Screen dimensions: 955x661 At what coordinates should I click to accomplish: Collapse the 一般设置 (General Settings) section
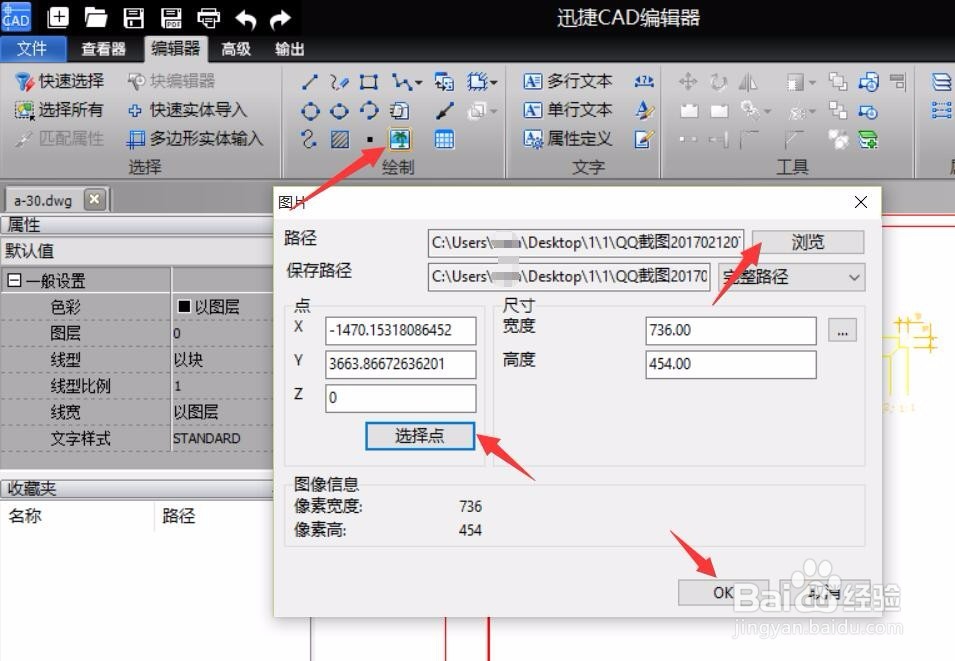(15, 281)
